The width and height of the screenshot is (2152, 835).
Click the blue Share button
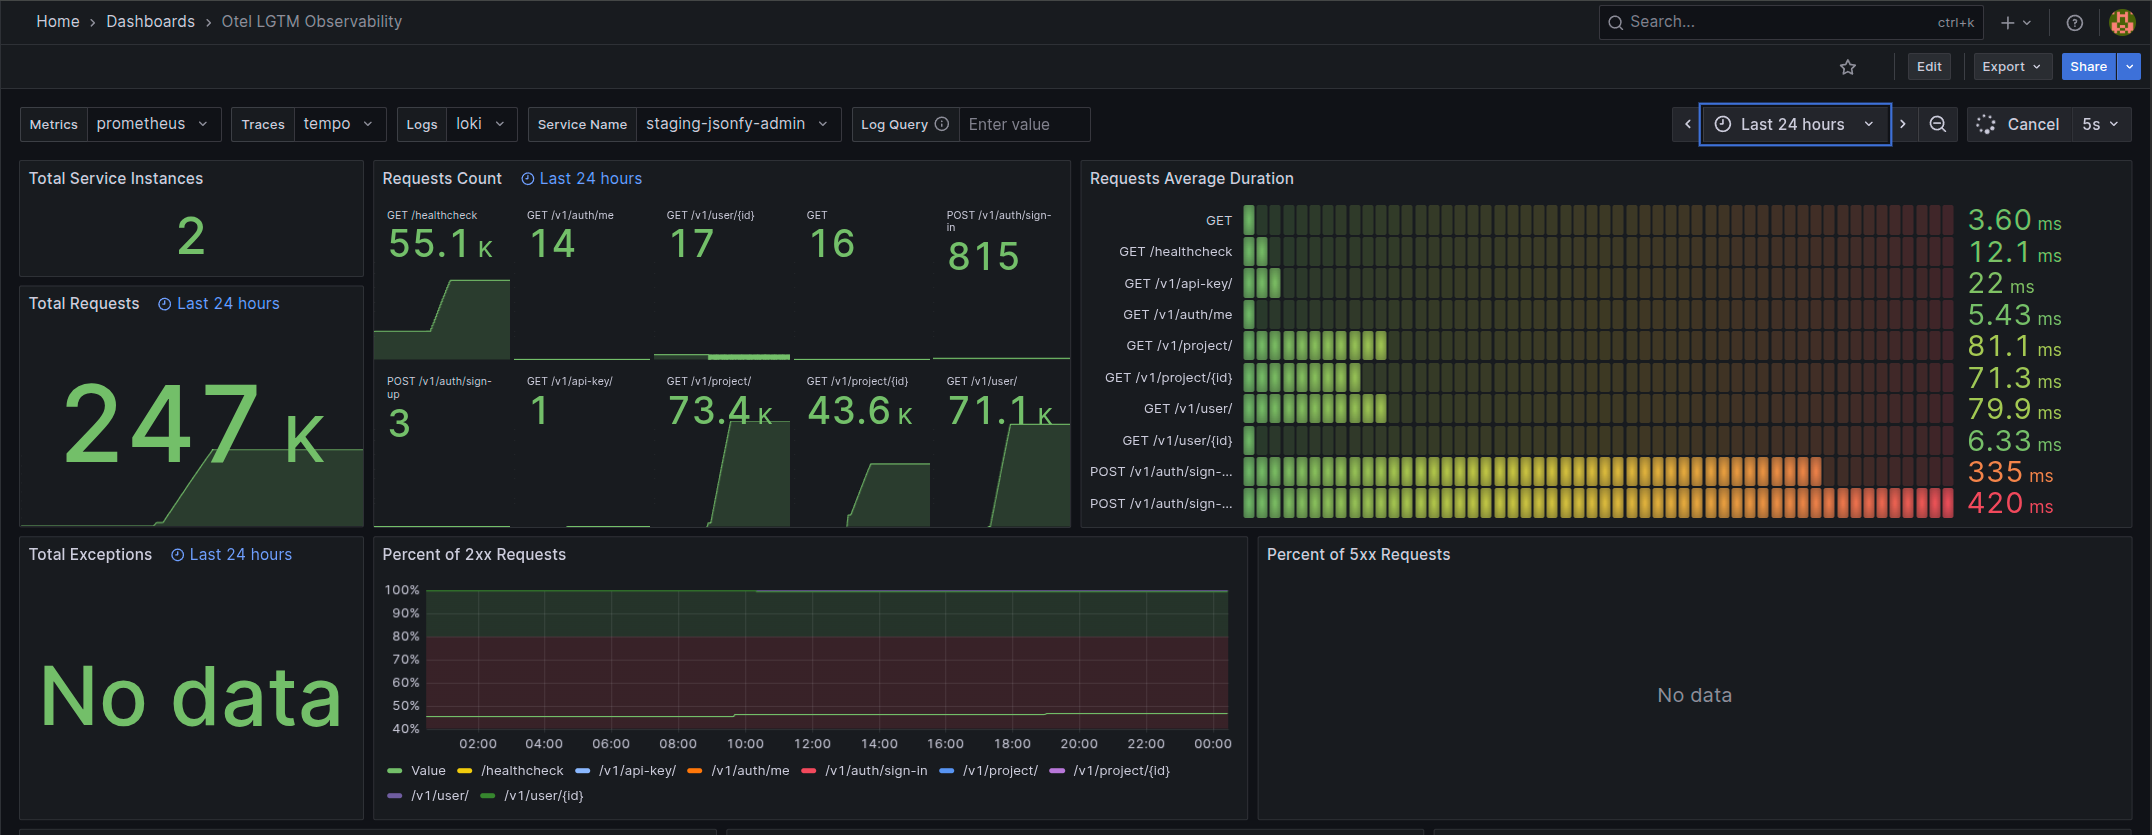pos(2087,67)
